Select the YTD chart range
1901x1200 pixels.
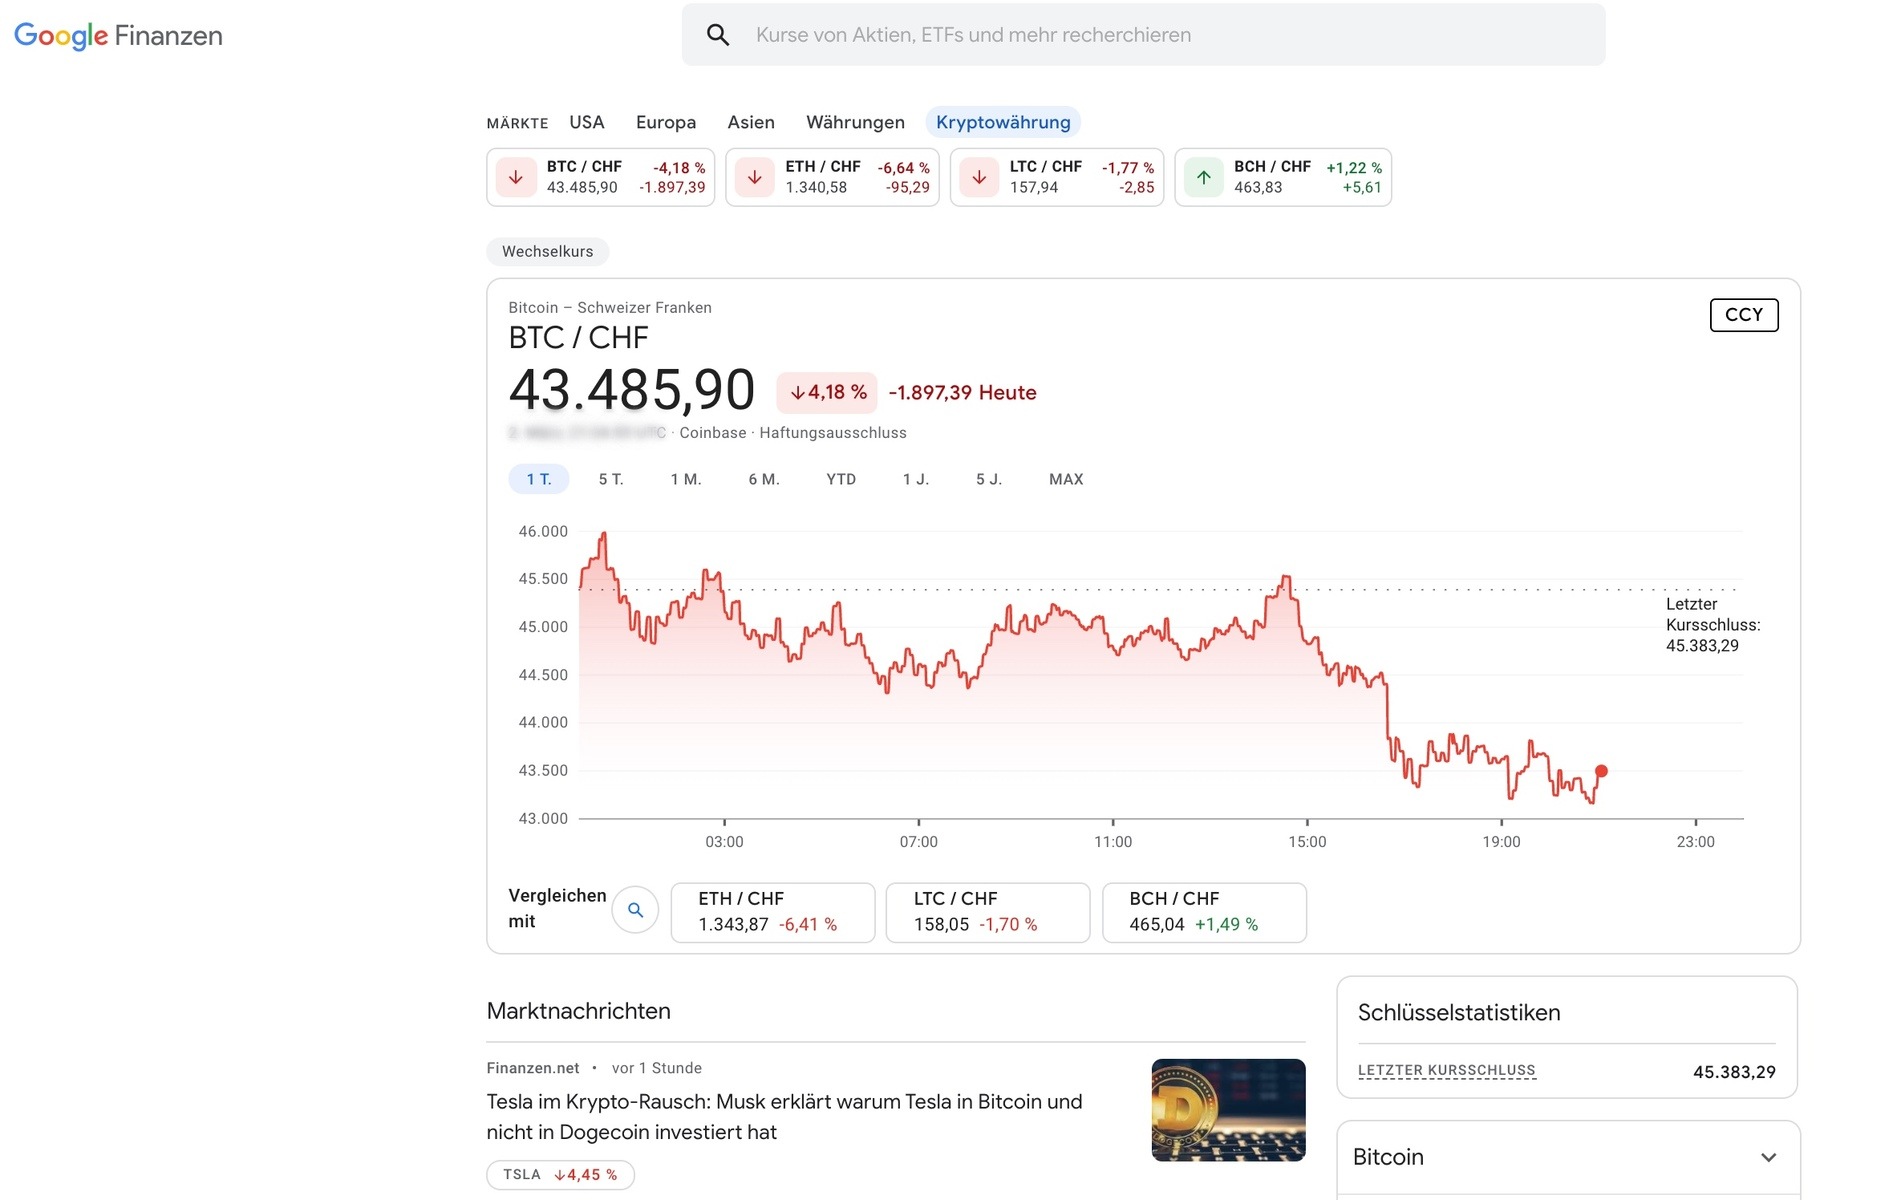pos(841,479)
